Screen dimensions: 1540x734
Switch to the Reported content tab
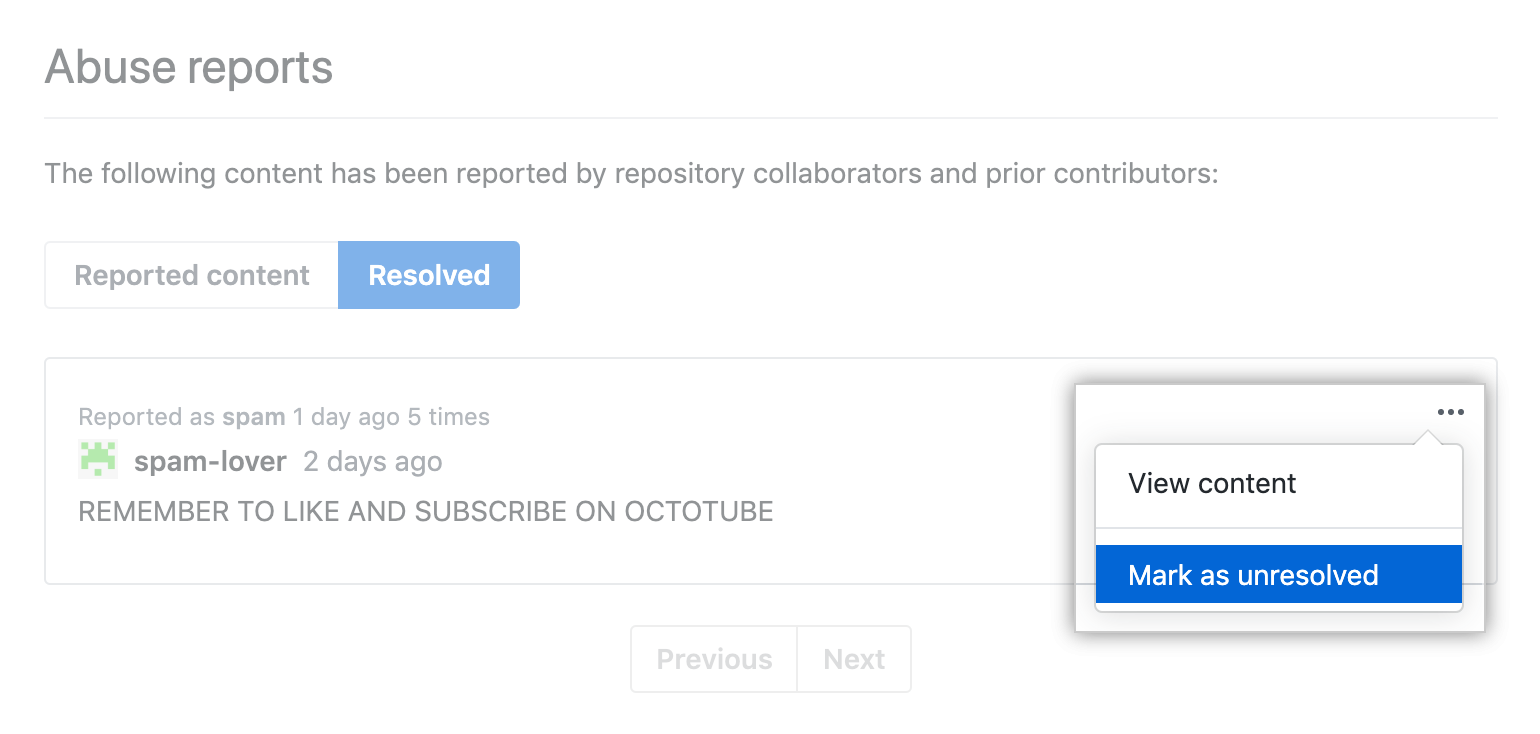(x=192, y=275)
